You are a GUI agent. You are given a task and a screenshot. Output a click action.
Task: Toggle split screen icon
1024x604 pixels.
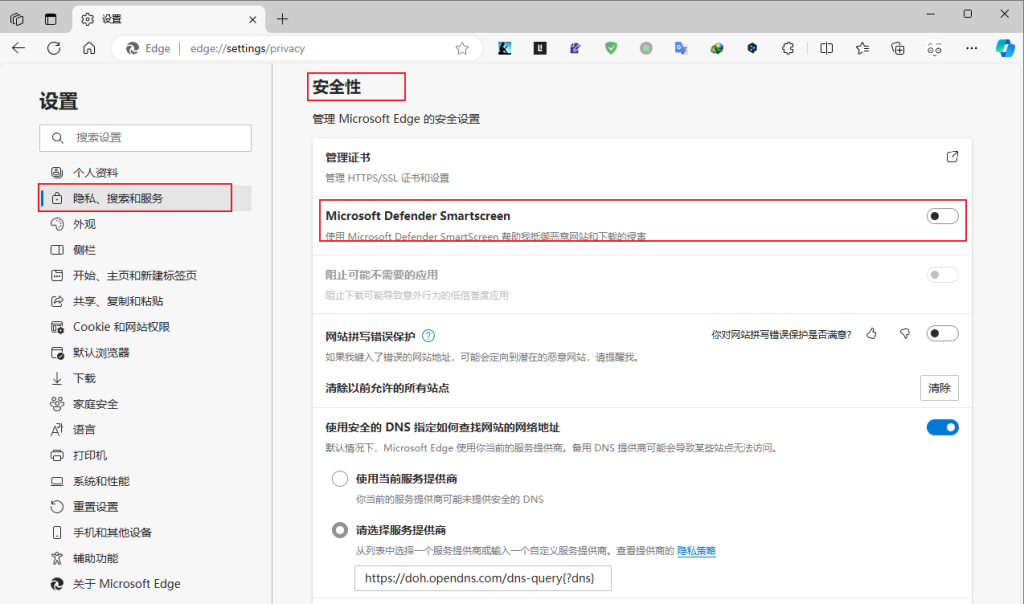tap(826, 48)
